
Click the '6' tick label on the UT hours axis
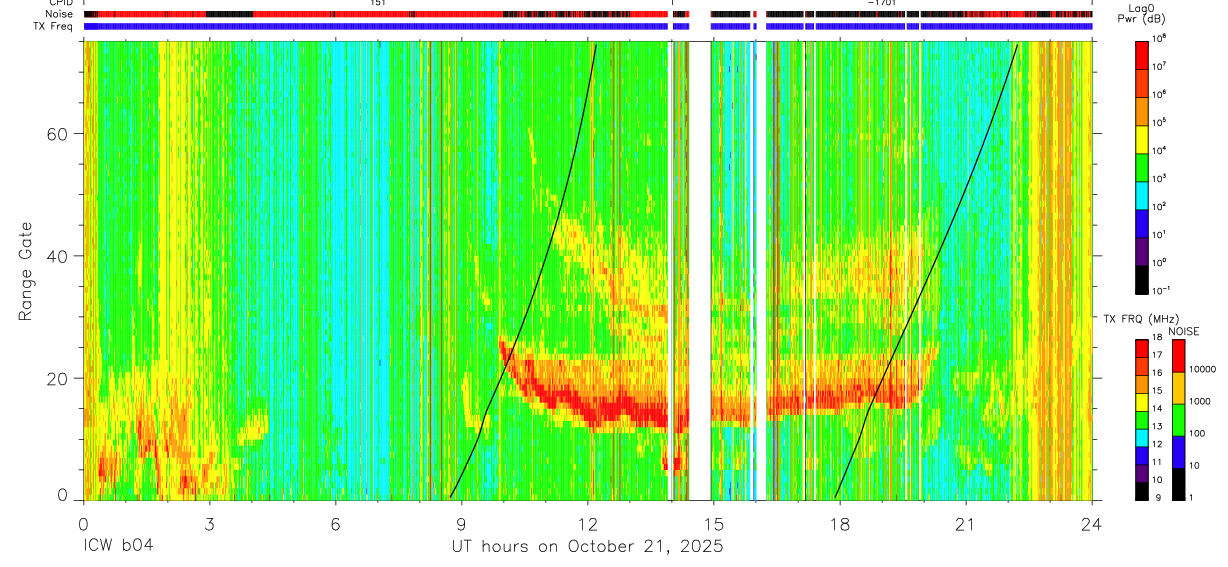click(x=335, y=522)
